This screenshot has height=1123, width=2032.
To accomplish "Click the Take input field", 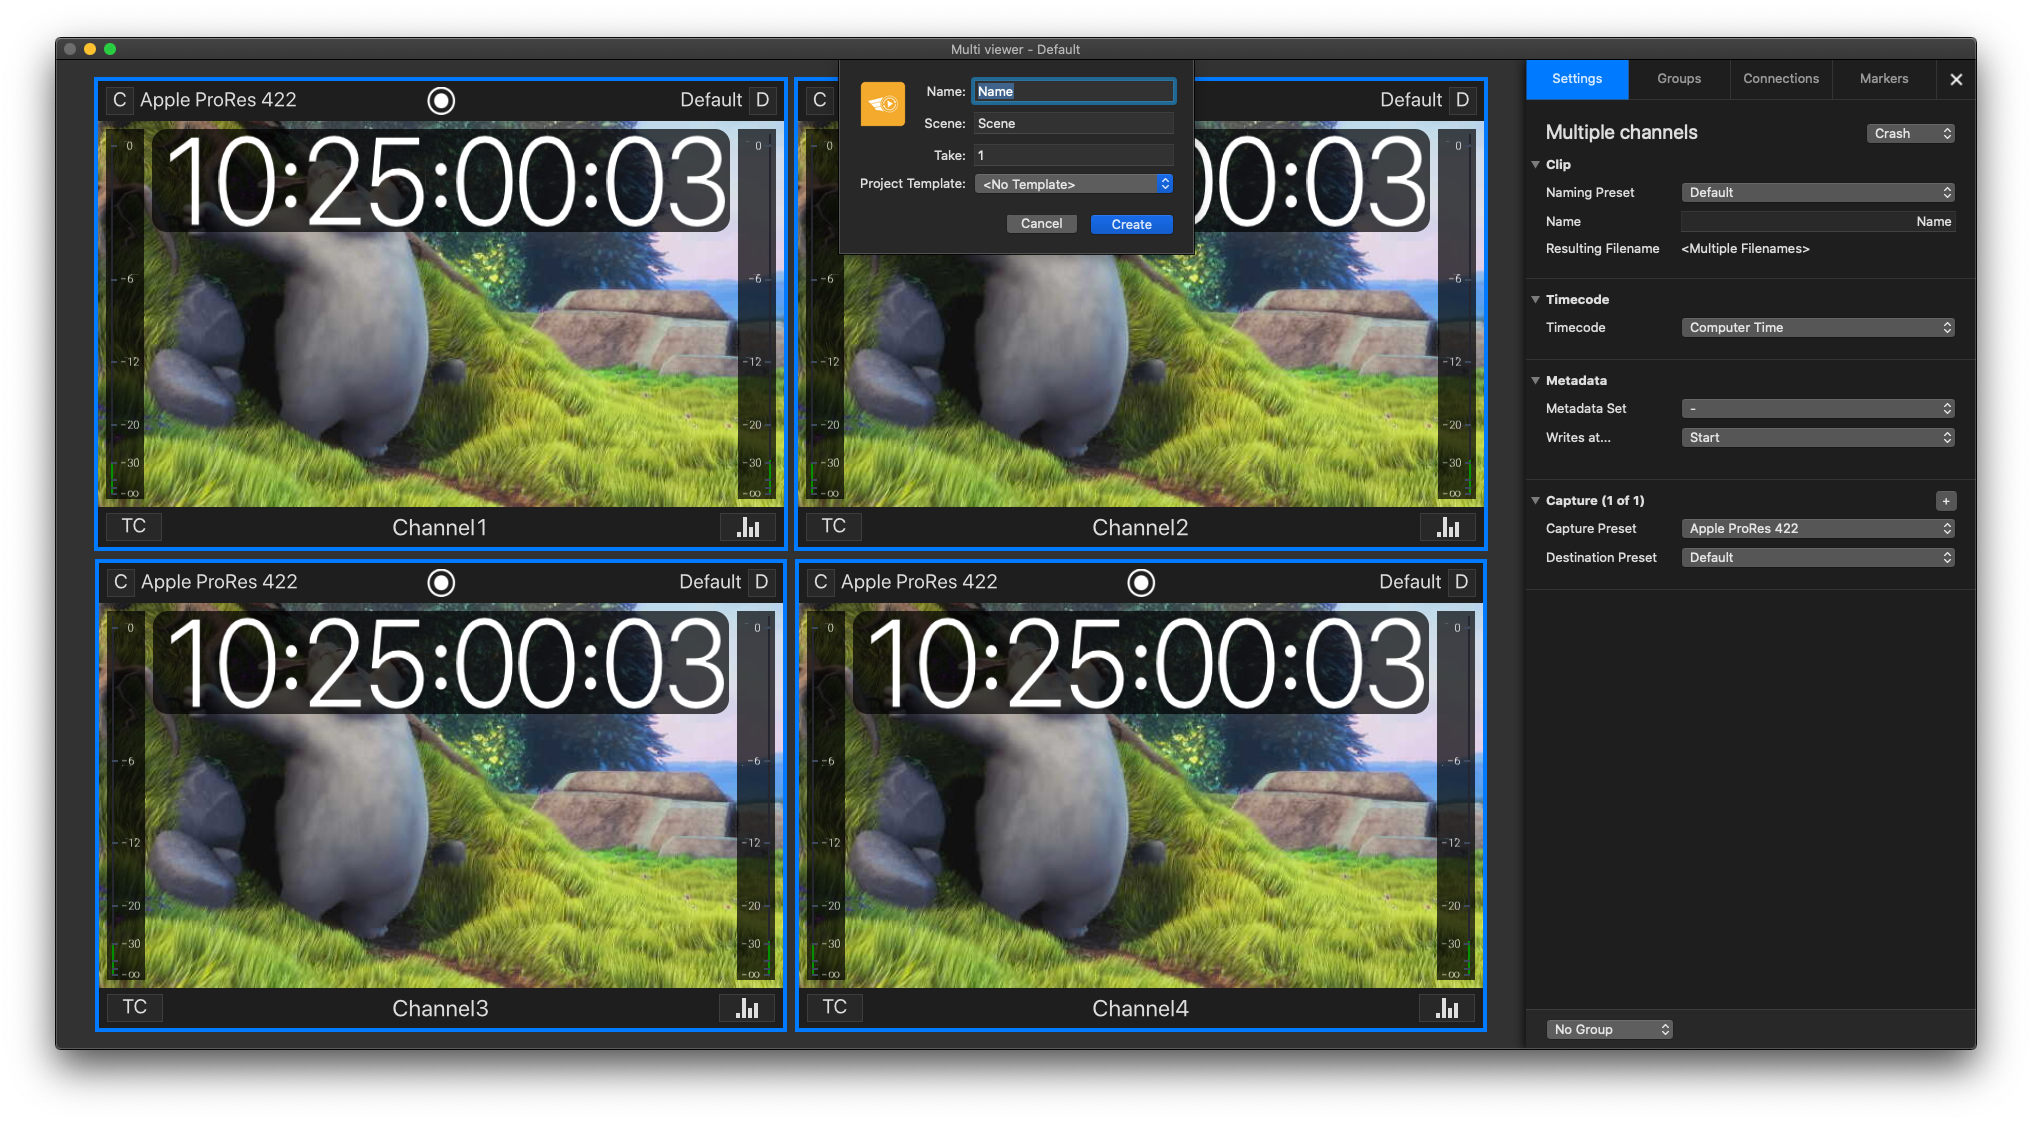I will coord(1074,155).
